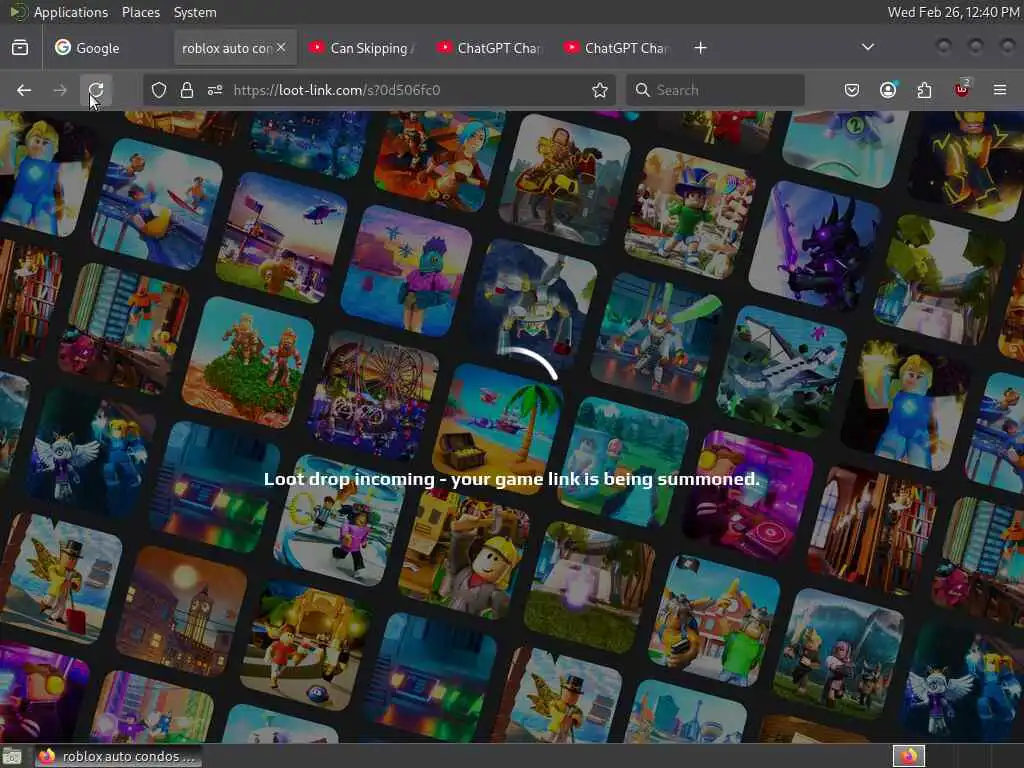Click the Firefox workspace switcher icon
The width and height of the screenshot is (1024, 768).
pos(909,756)
